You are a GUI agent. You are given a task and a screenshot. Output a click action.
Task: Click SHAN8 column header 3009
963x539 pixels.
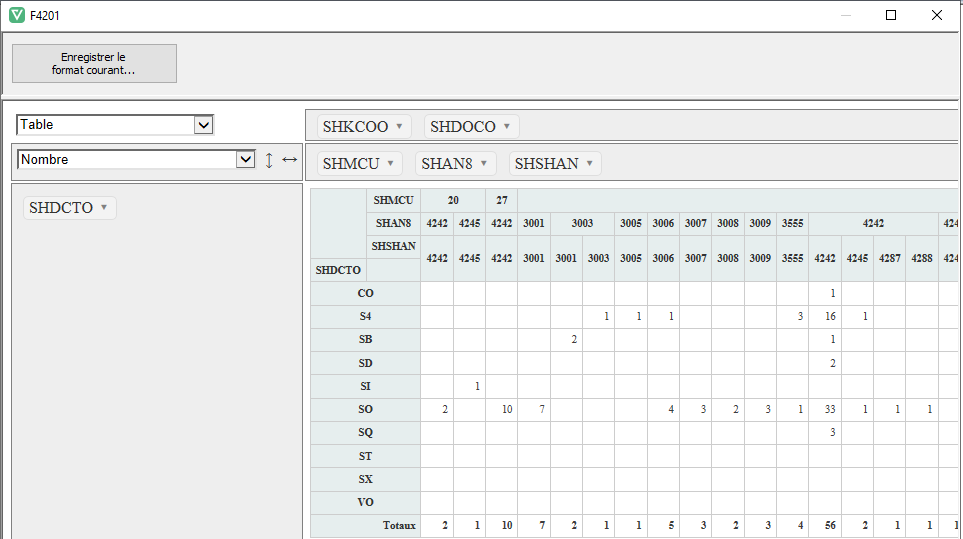click(x=760, y=223)
